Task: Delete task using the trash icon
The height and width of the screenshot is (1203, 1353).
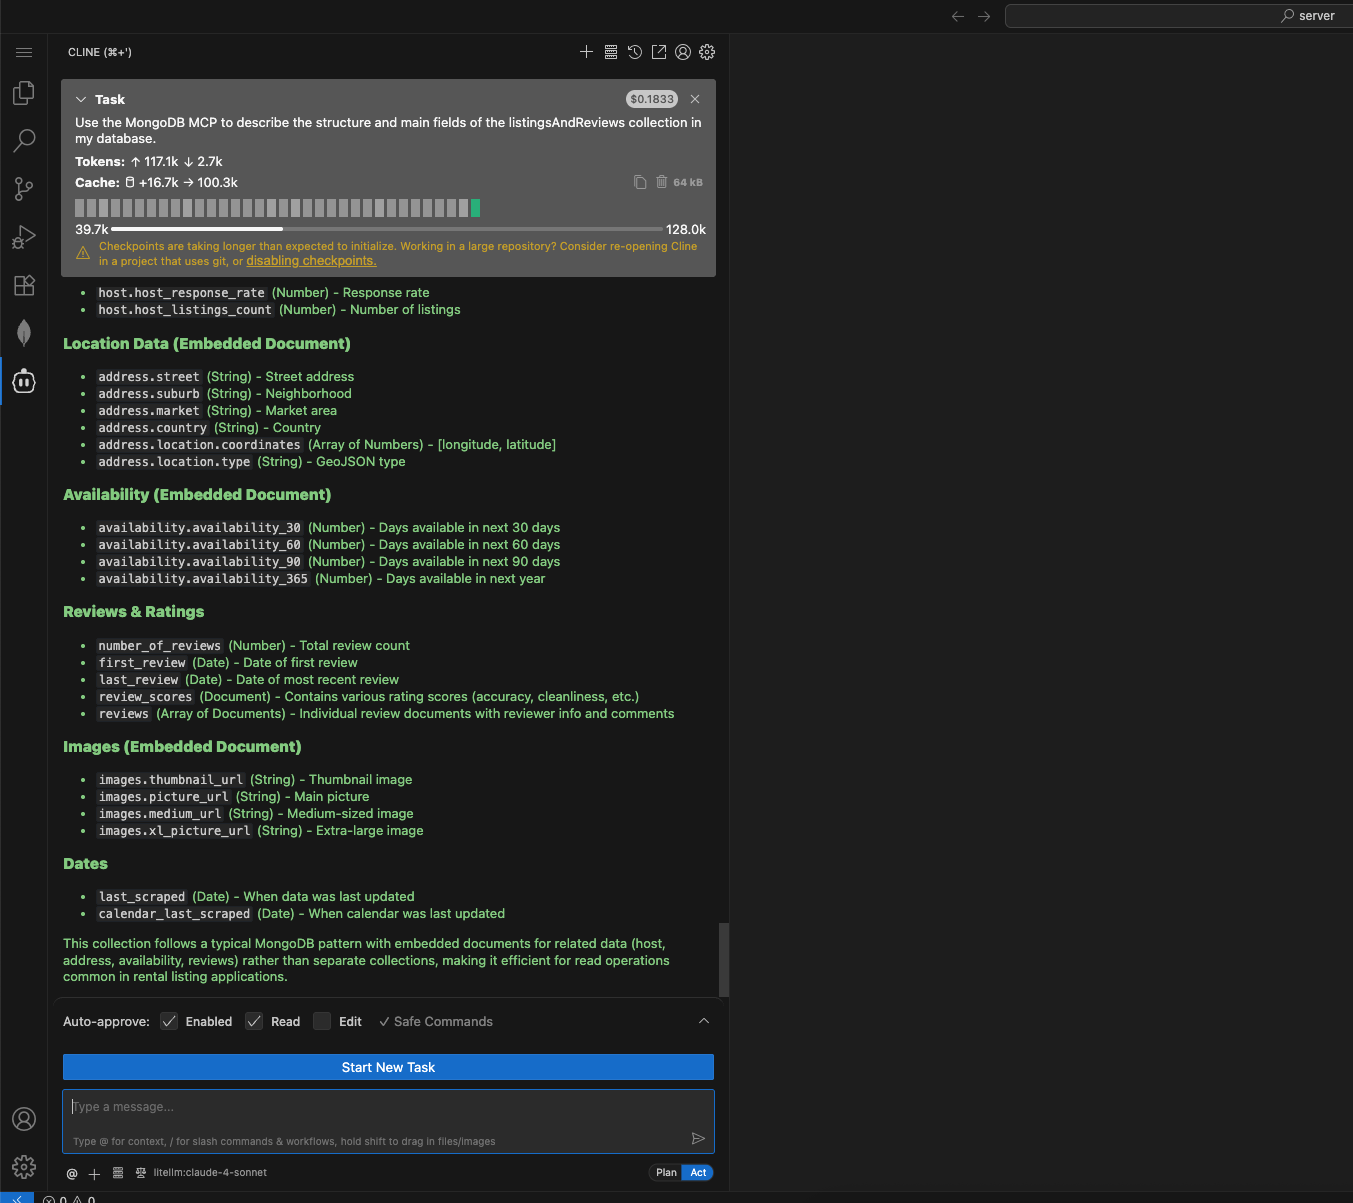Action: pyautogui.click(x=661, y=182)
